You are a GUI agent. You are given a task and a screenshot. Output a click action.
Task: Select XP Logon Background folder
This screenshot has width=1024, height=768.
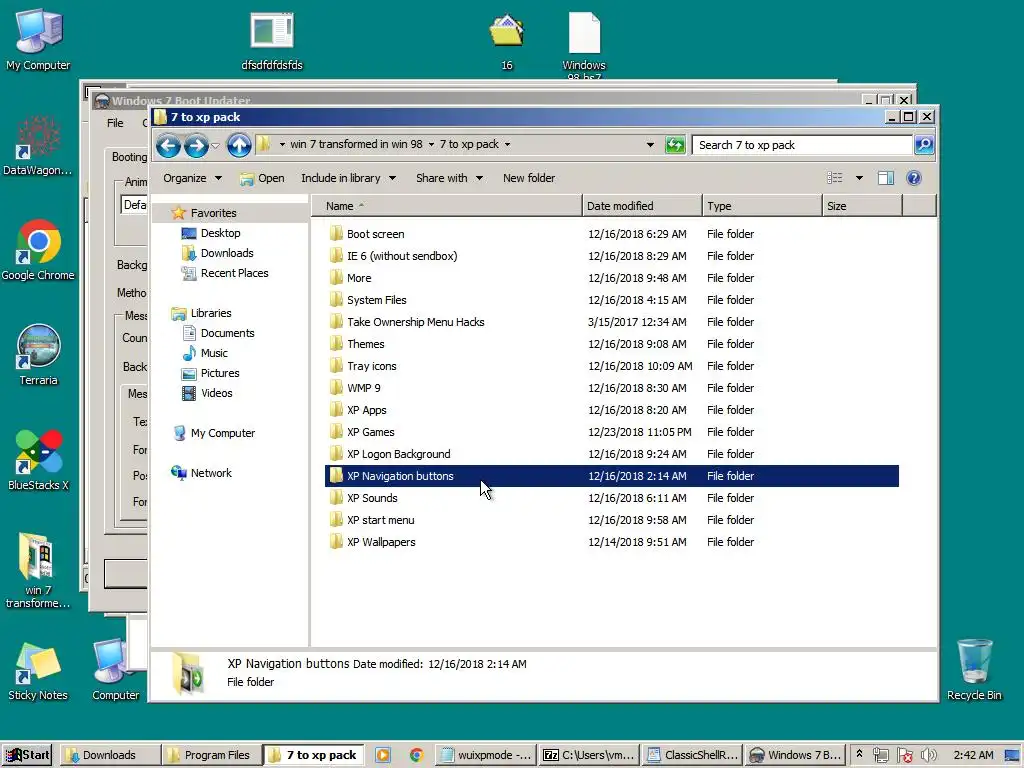[398, 455]
